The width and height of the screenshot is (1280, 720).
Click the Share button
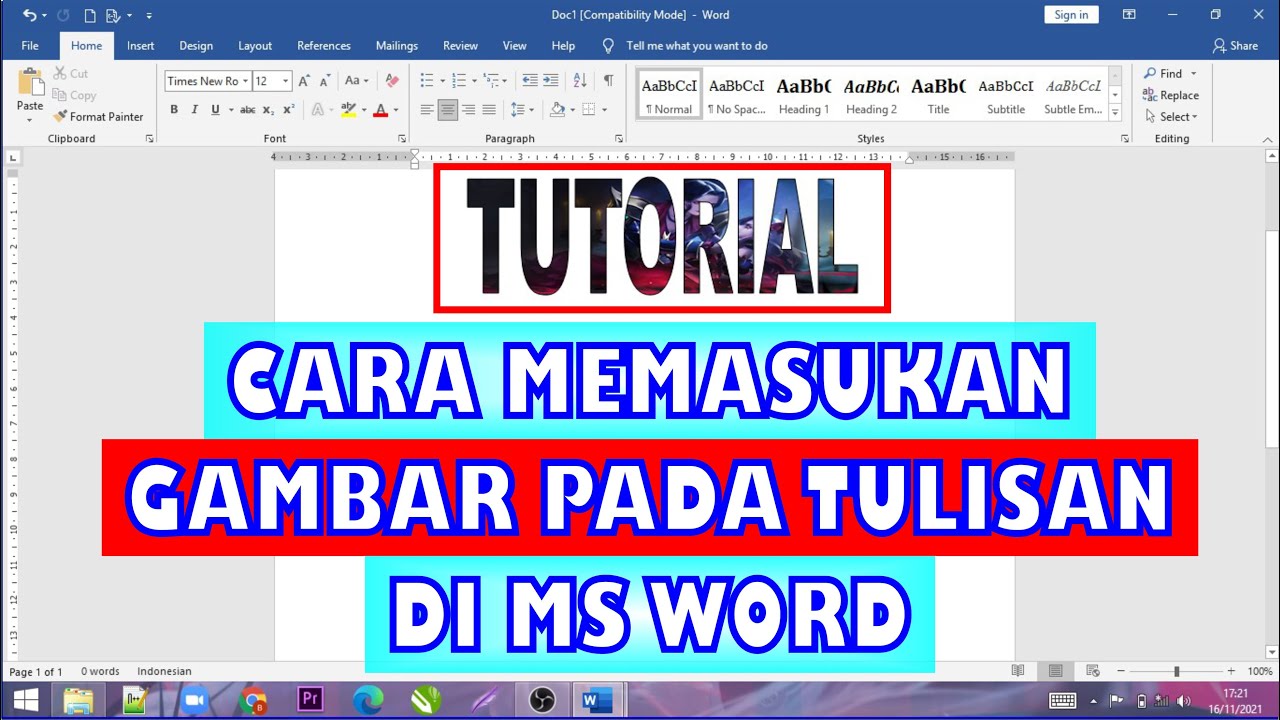click(x=1235, y=46)
